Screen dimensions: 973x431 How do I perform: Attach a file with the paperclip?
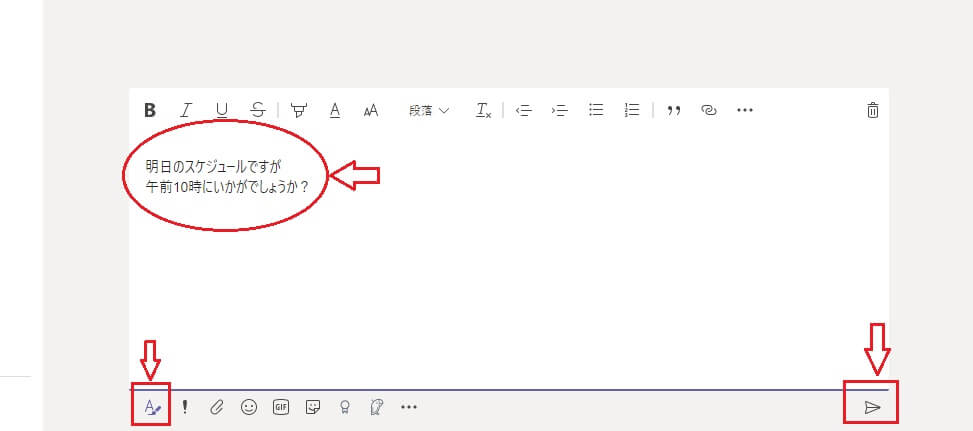tap(216, 407)
